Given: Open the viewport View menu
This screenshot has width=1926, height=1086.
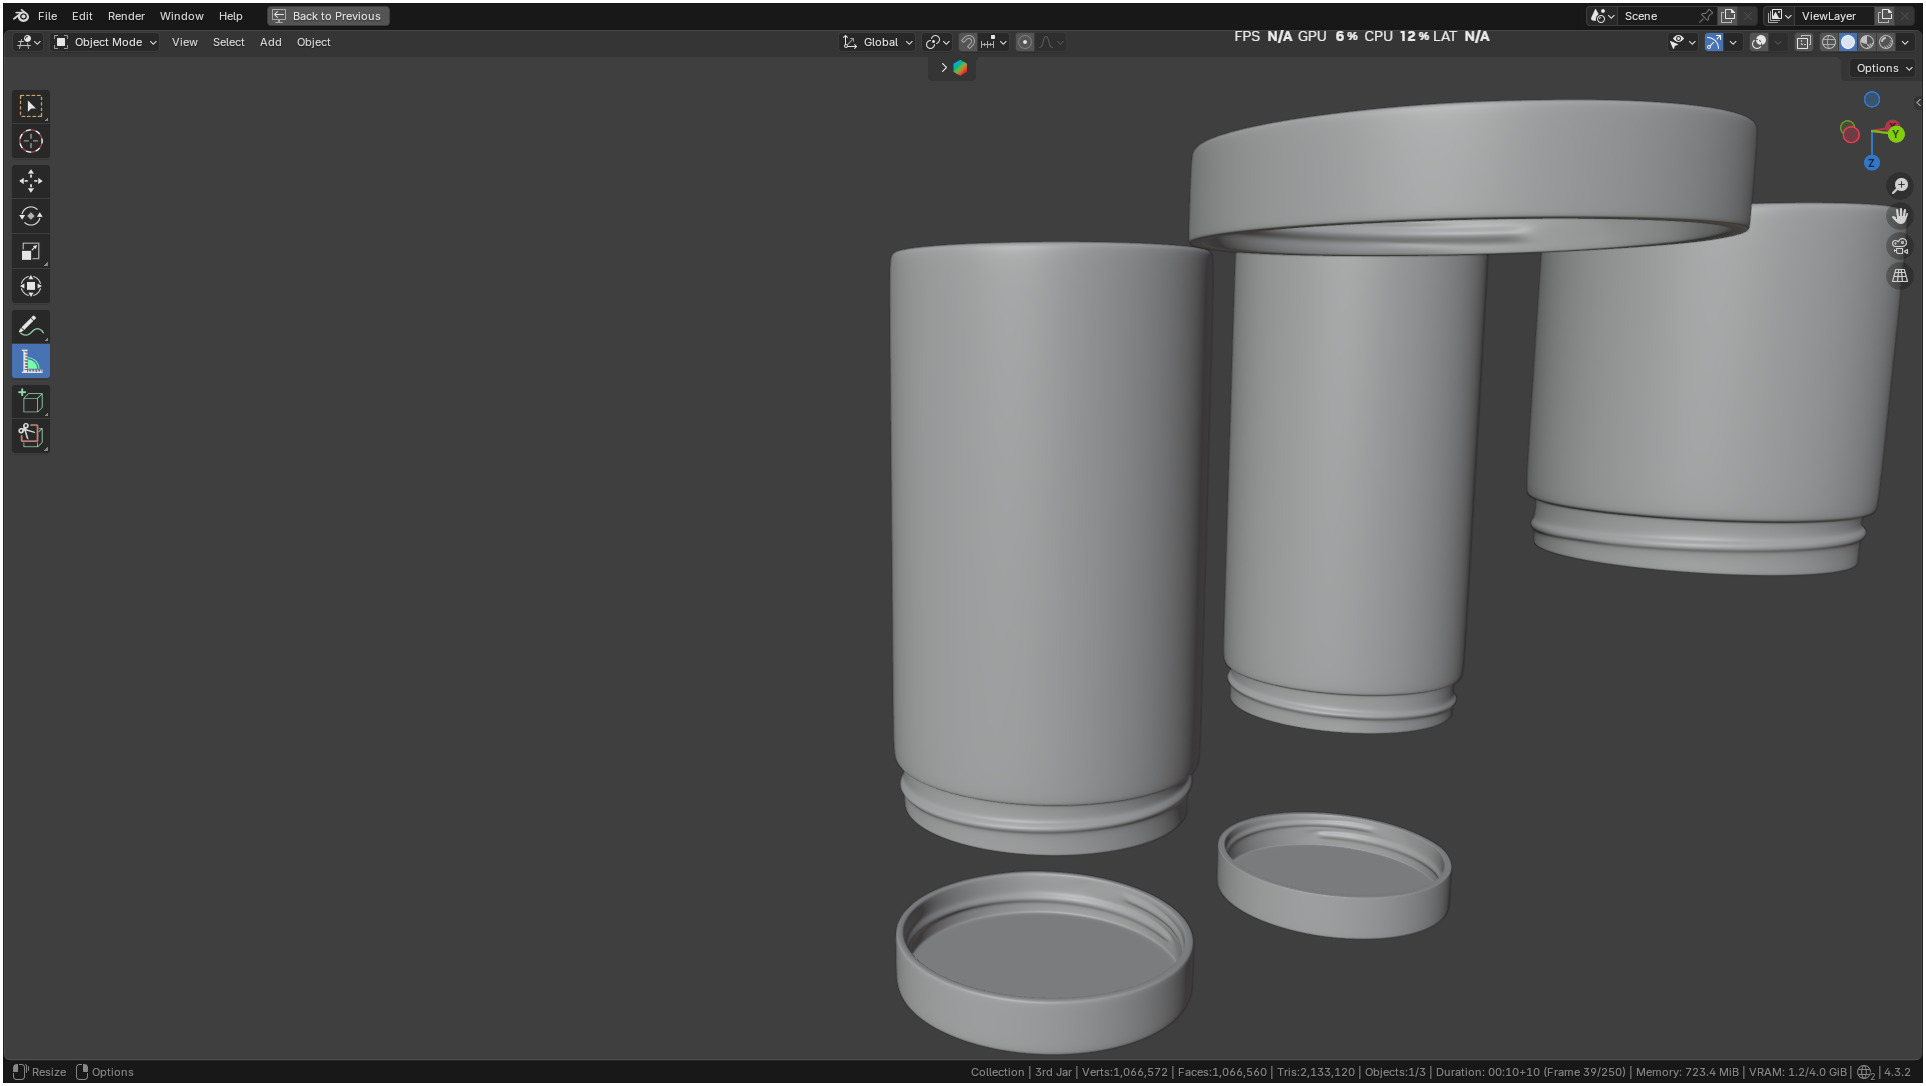Looking at the screenshot, I should [x=184, y=42].
